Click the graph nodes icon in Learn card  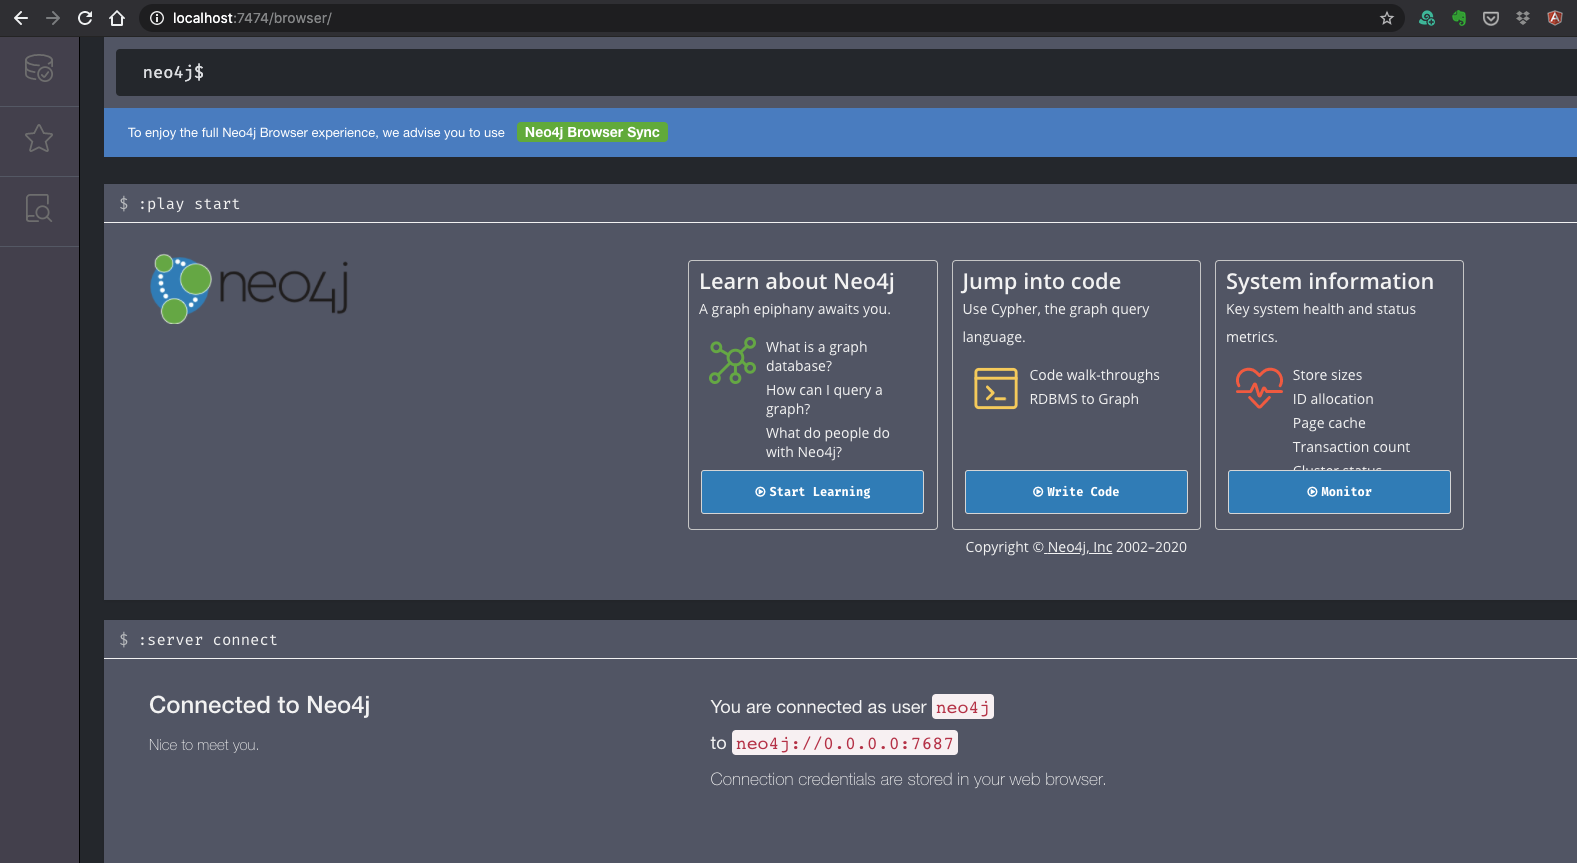coord(732,361)
